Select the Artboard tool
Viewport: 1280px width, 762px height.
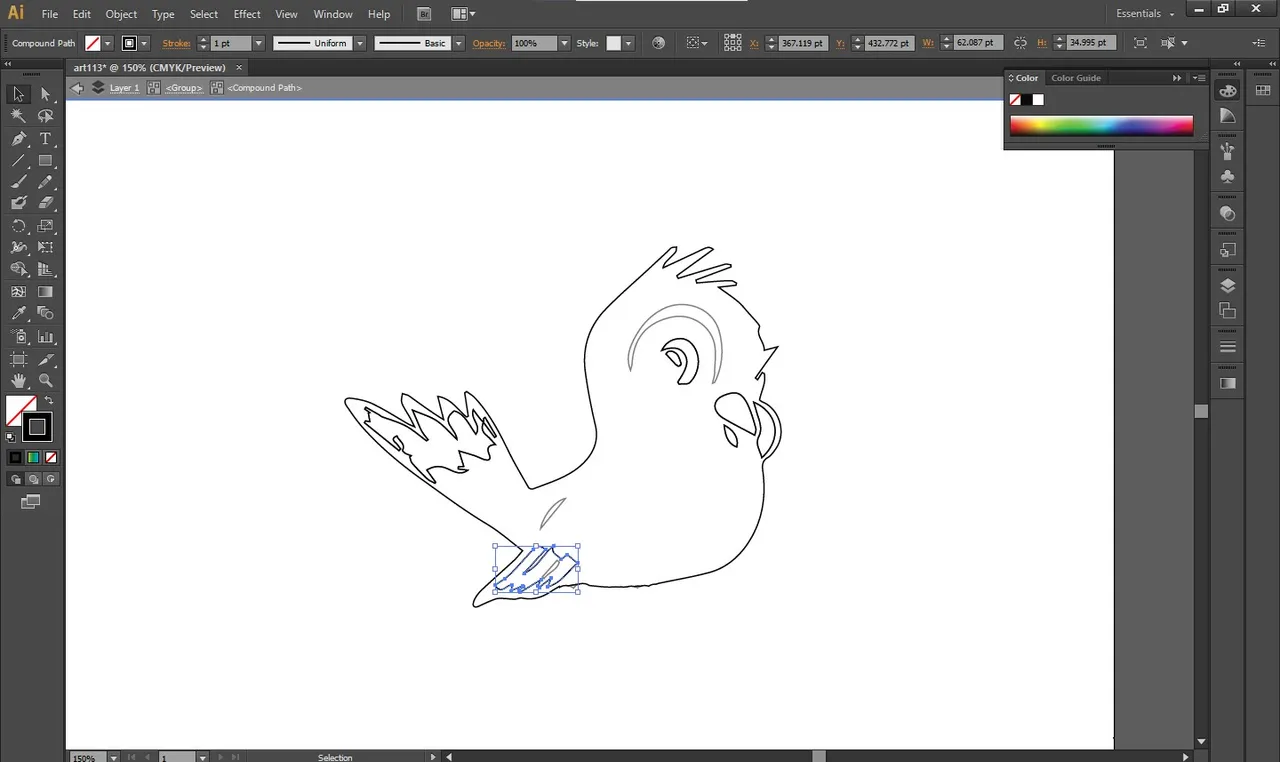(x=18, y=359)
